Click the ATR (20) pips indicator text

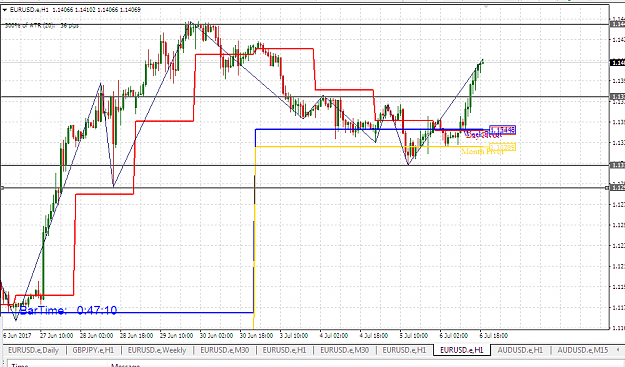pyautogui.click(x=42, y=26)
